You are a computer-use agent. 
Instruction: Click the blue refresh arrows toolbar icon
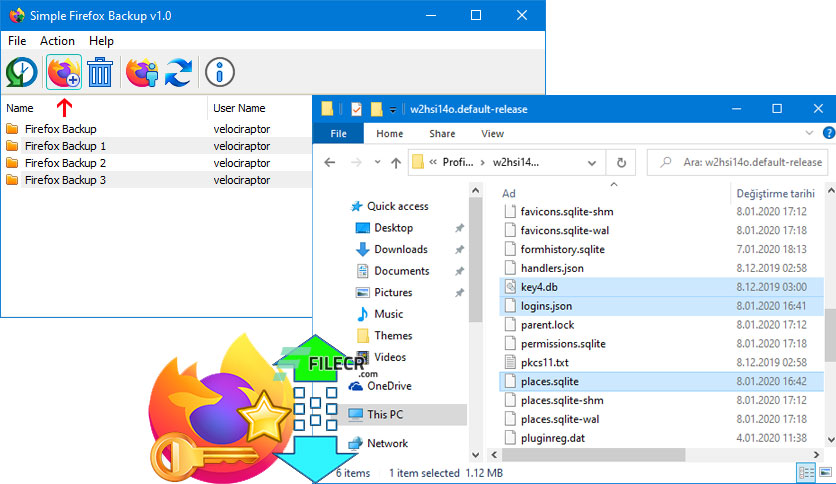tap(178, 72)
